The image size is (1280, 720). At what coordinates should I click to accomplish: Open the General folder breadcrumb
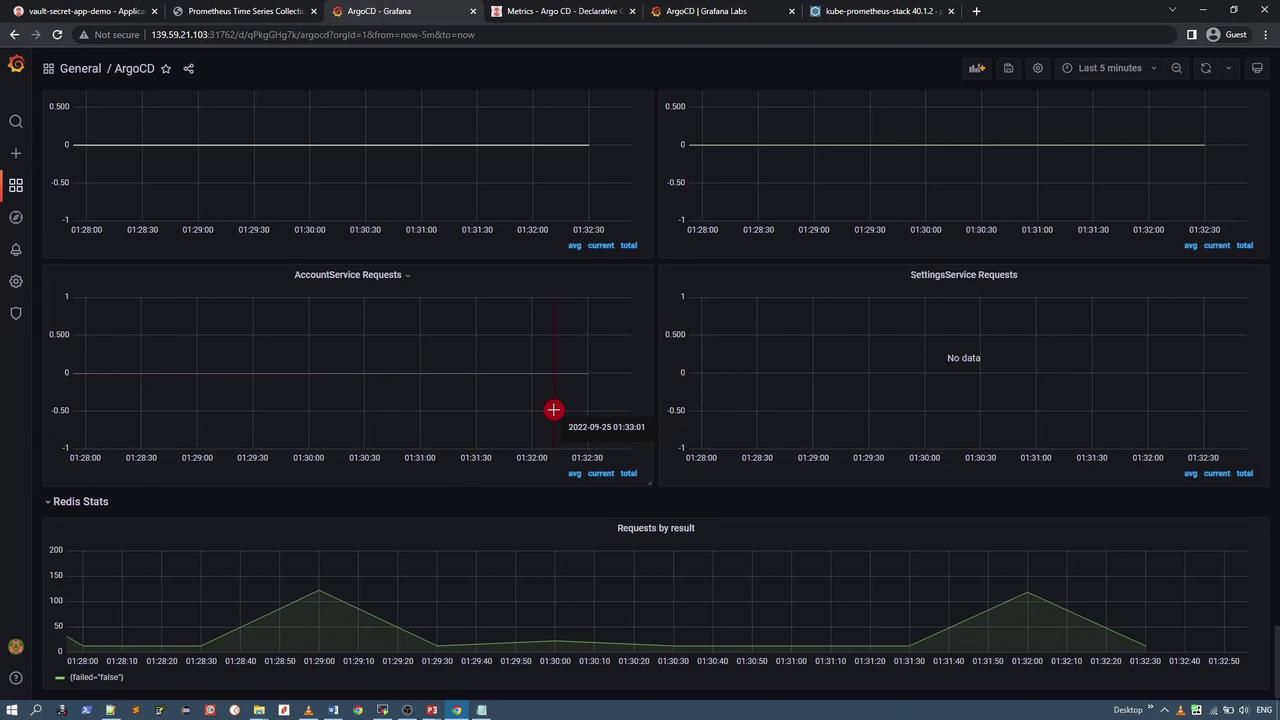pos(80,69)
